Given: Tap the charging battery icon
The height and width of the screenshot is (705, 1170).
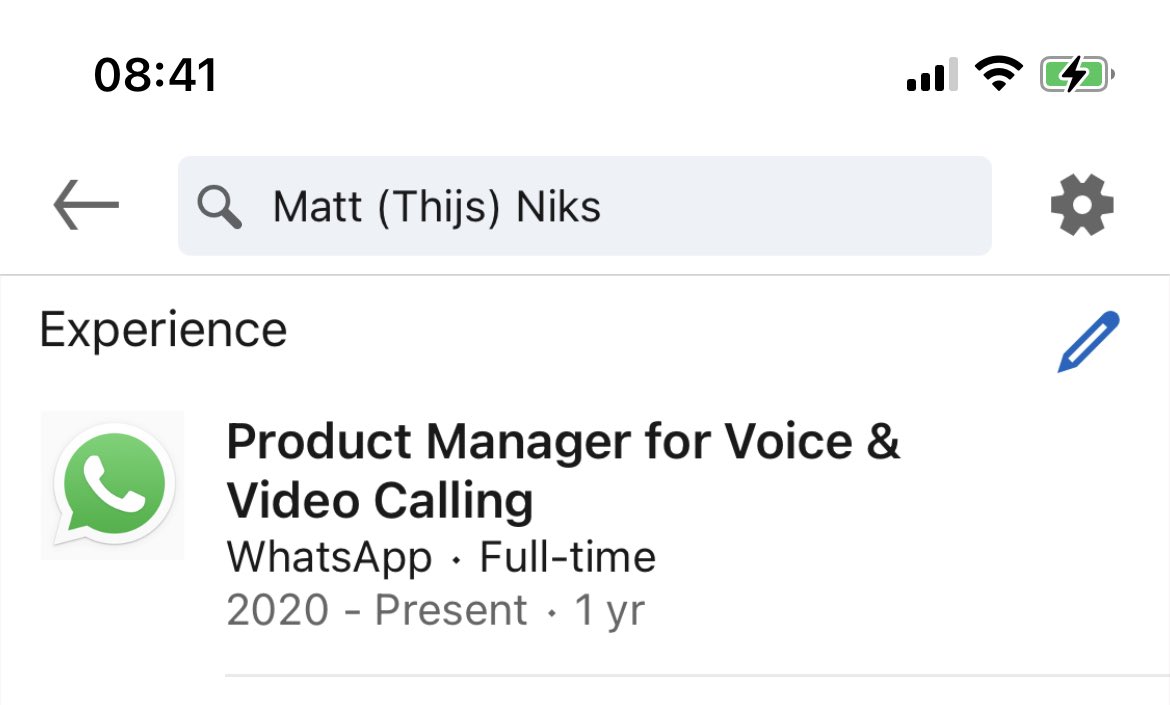Looking at the screenshot, I should 1077,74.
